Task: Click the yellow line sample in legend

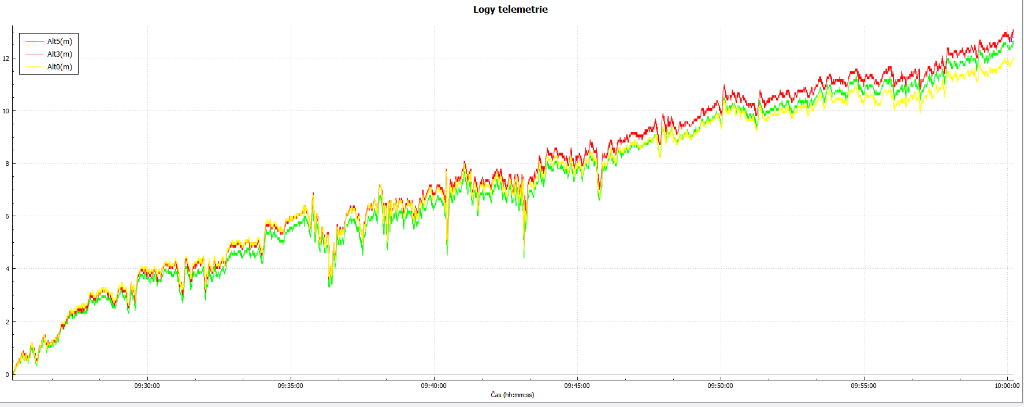Action: click(33, 66)
